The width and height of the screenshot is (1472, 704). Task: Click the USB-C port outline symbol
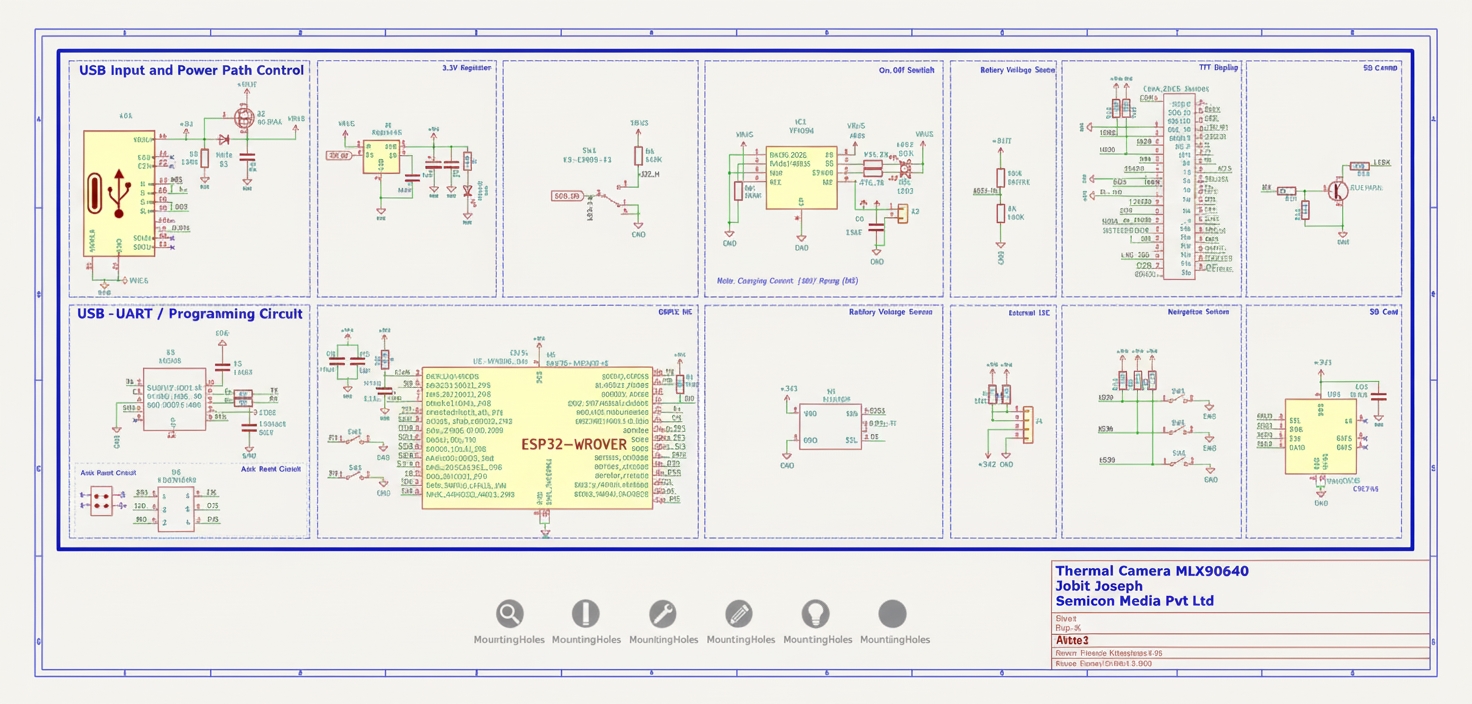pyautogui.click(x=95, y=193)
